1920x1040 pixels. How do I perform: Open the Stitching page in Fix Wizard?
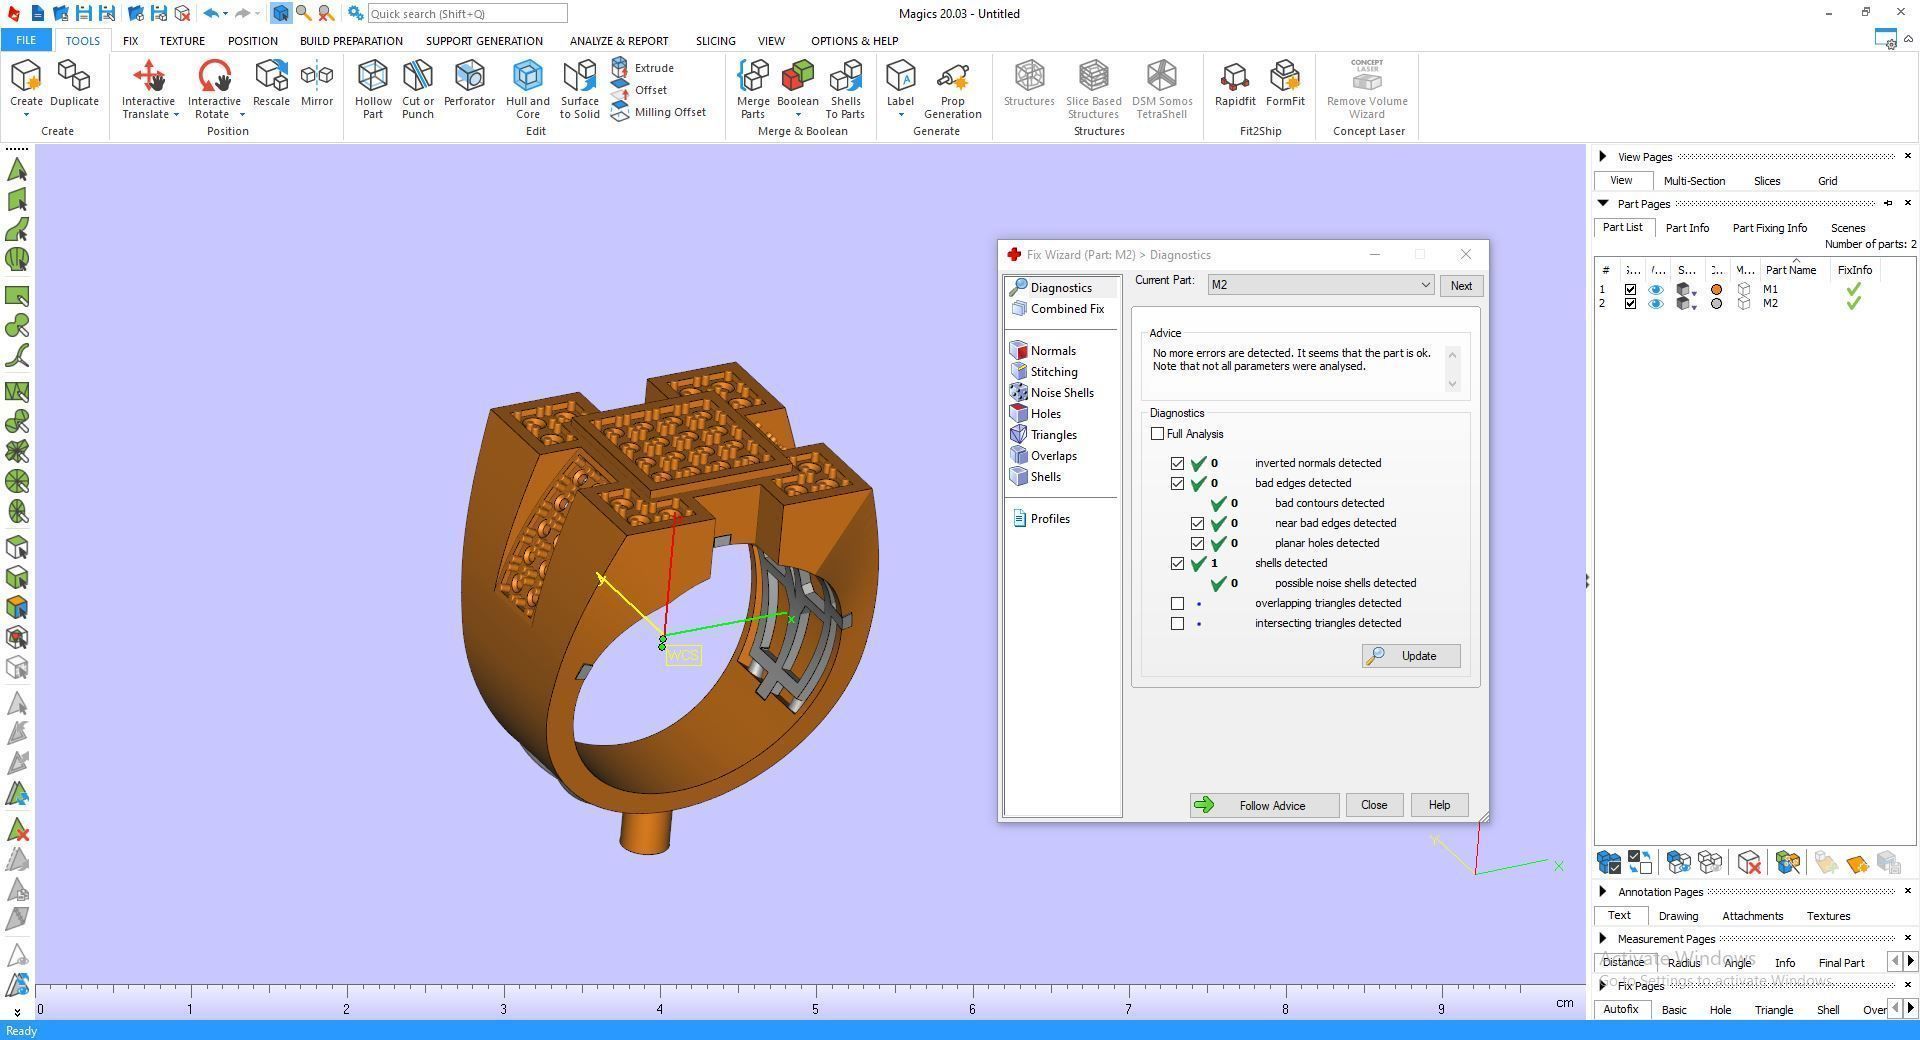tap(1044, 372)
